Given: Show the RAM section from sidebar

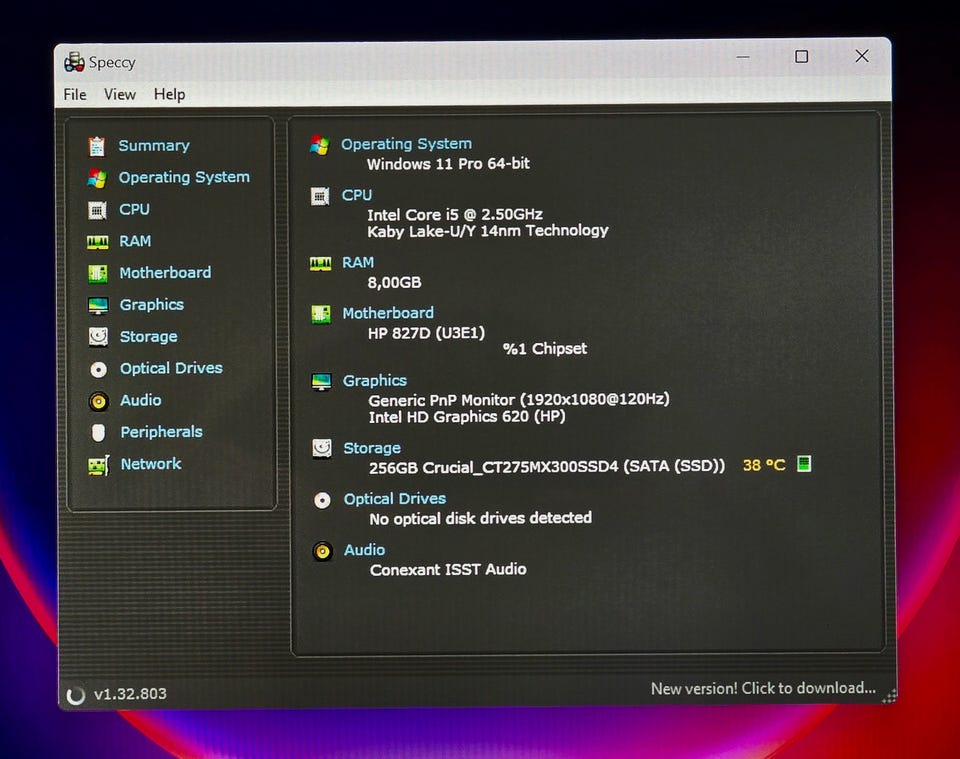Looking at the screenshot, I should (135, 241).
